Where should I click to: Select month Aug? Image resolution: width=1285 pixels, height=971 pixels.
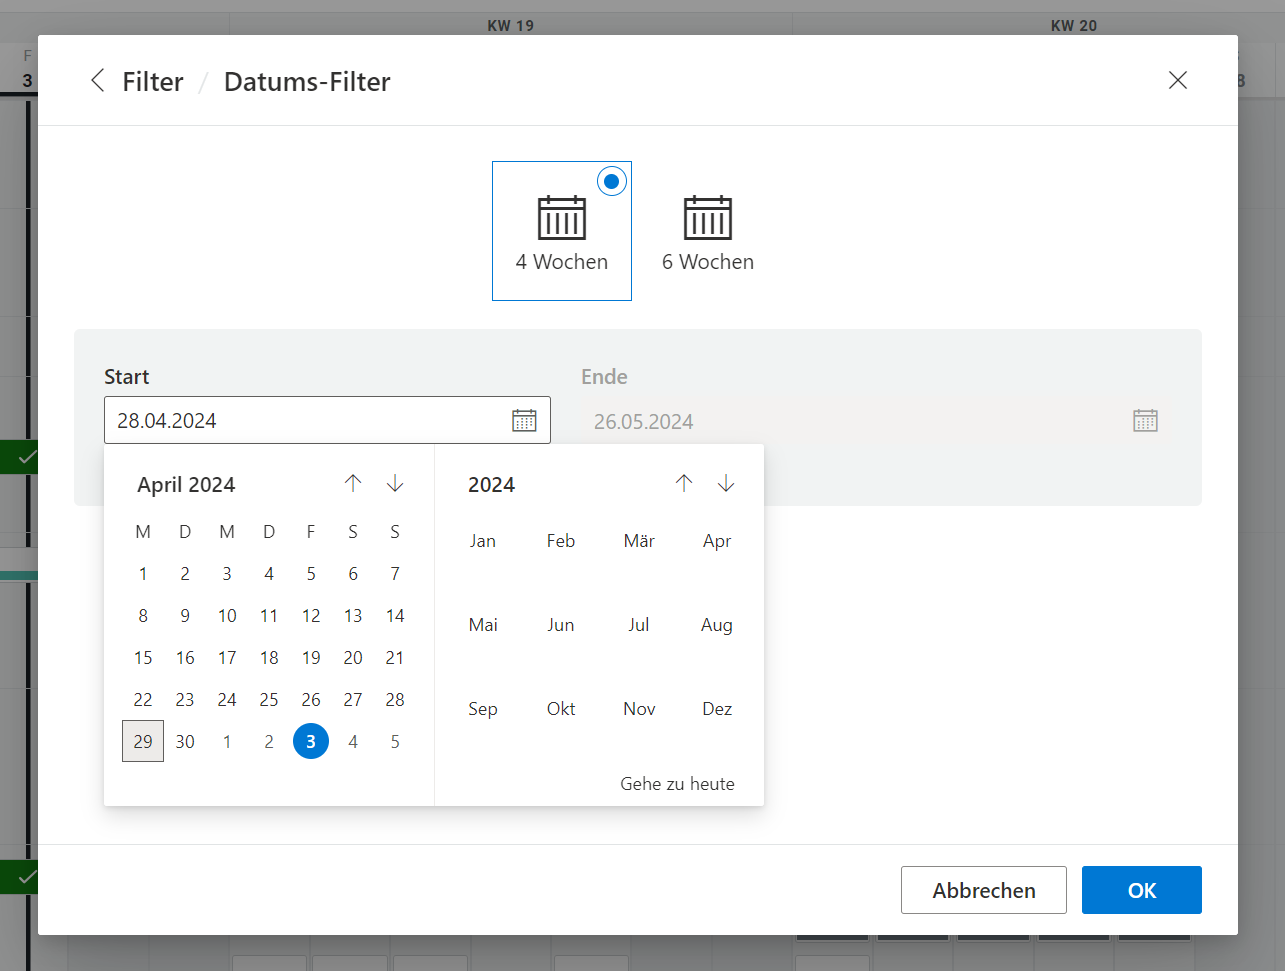717,625
